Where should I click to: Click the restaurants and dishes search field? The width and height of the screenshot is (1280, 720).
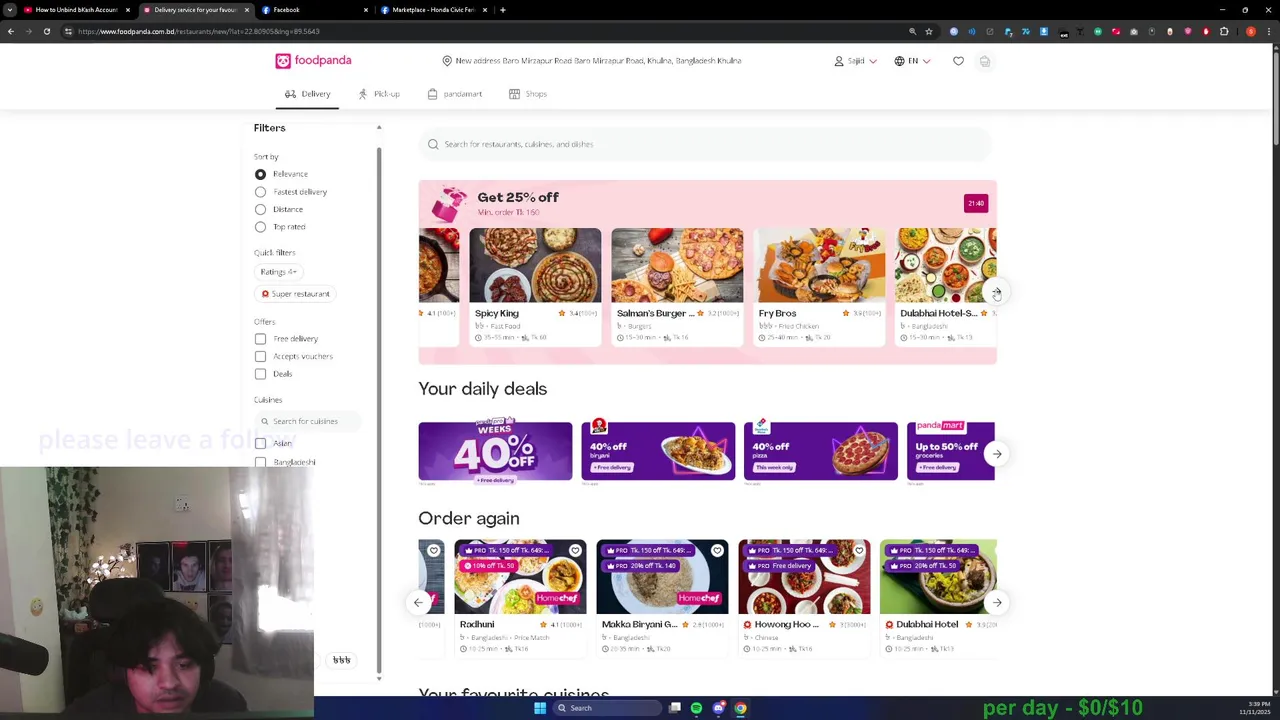click(x=705, y=144)
